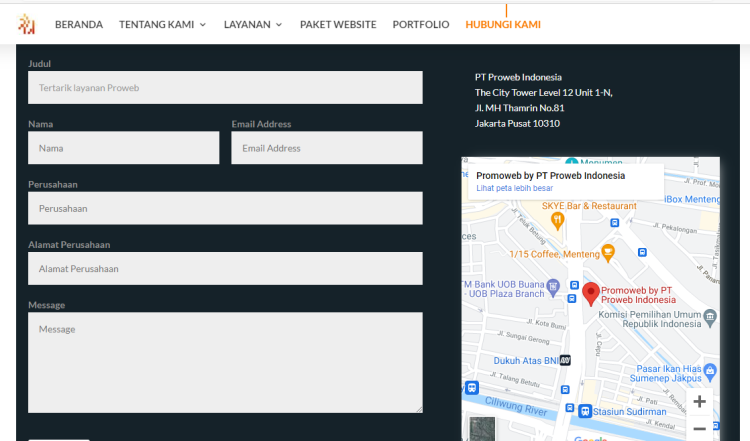Select the HUBUNGI KAMI menu item
The height and width of the screenshot is (441, 750).
[x=503, y=24]
